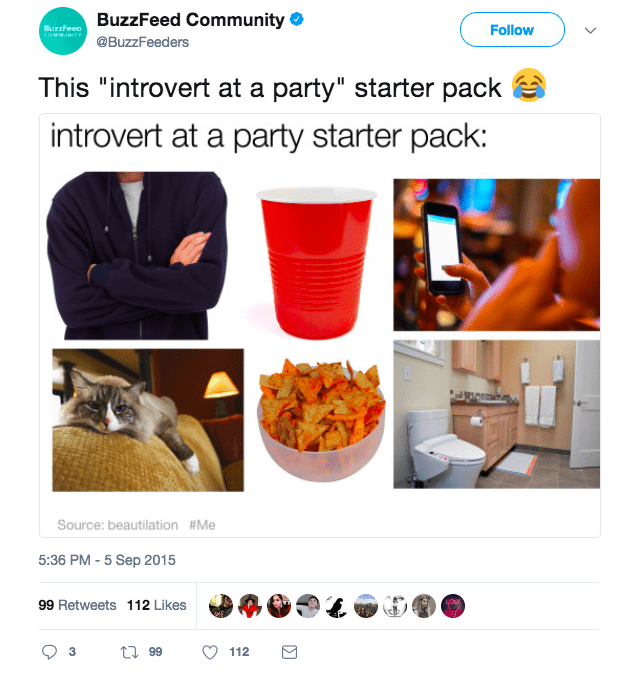The height and width of the screenshot is (678, 638).
Task: Click the BuzzFeed Community teal avatar
Action: (63, 31)
